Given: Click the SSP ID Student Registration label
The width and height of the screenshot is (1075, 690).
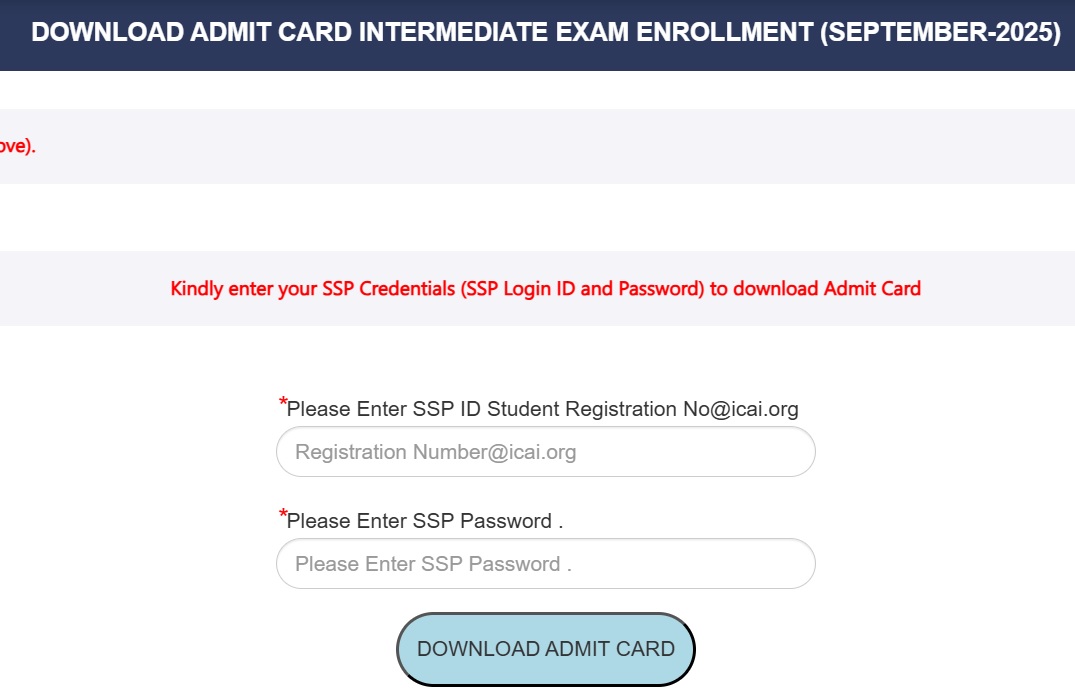Looking at the screenshot, I should (x=542, y=409).
